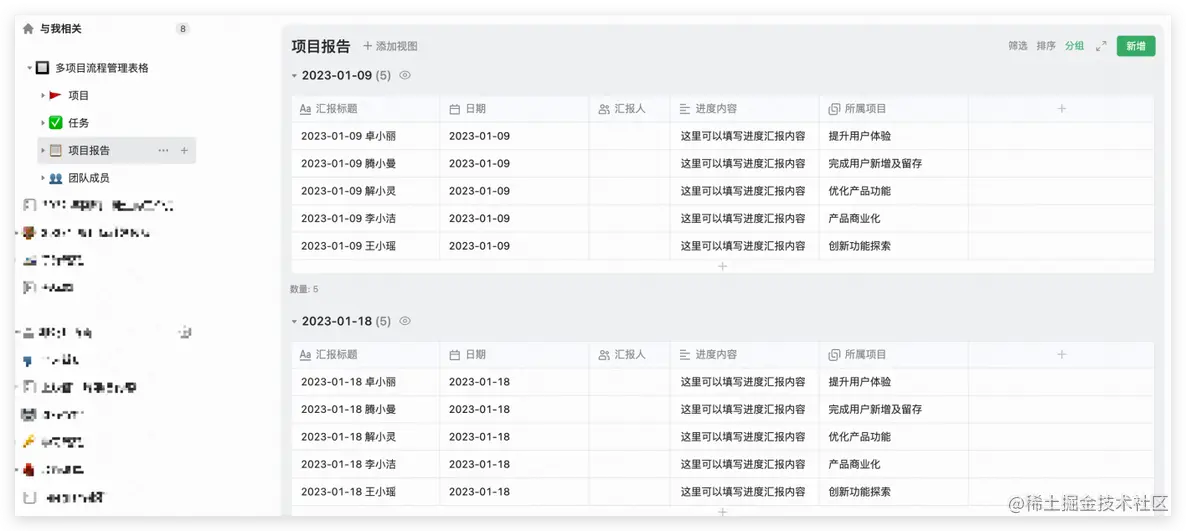Click 汇报人 column header in 2023-01-09 table

click(629, 109)
